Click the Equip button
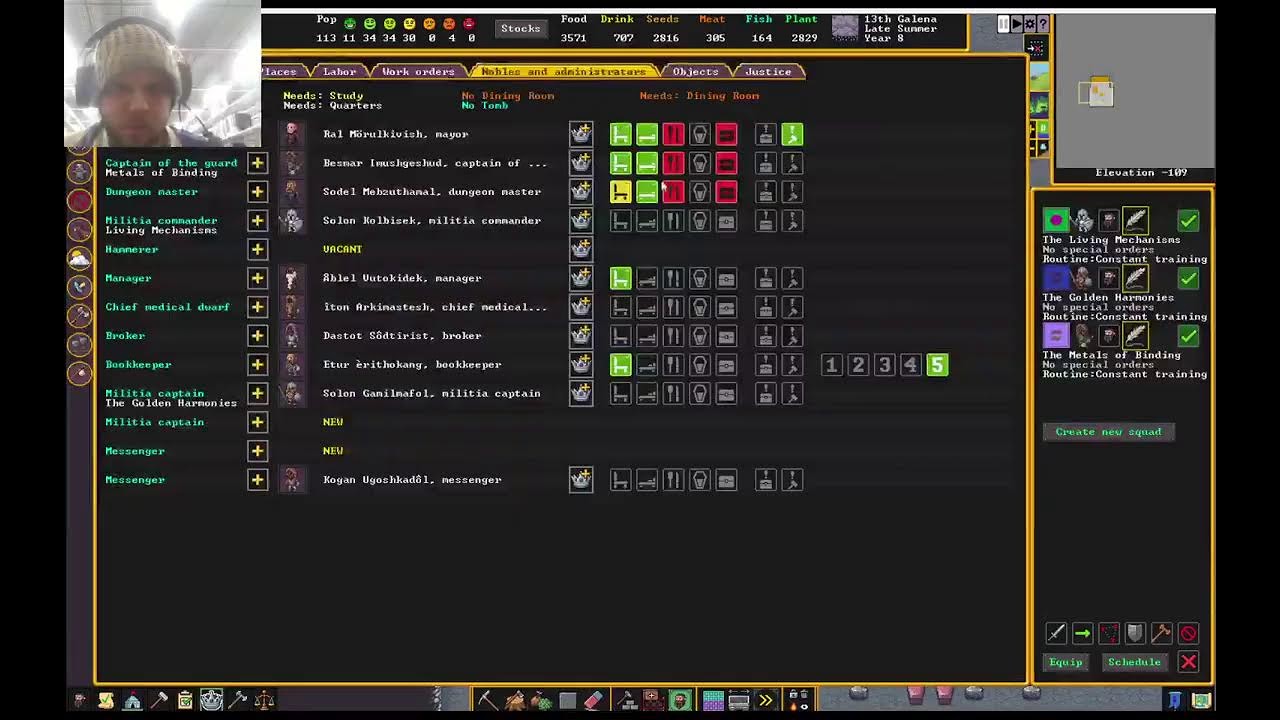The height and width of the screenshot is (720, 1280). click(1065, 662)
